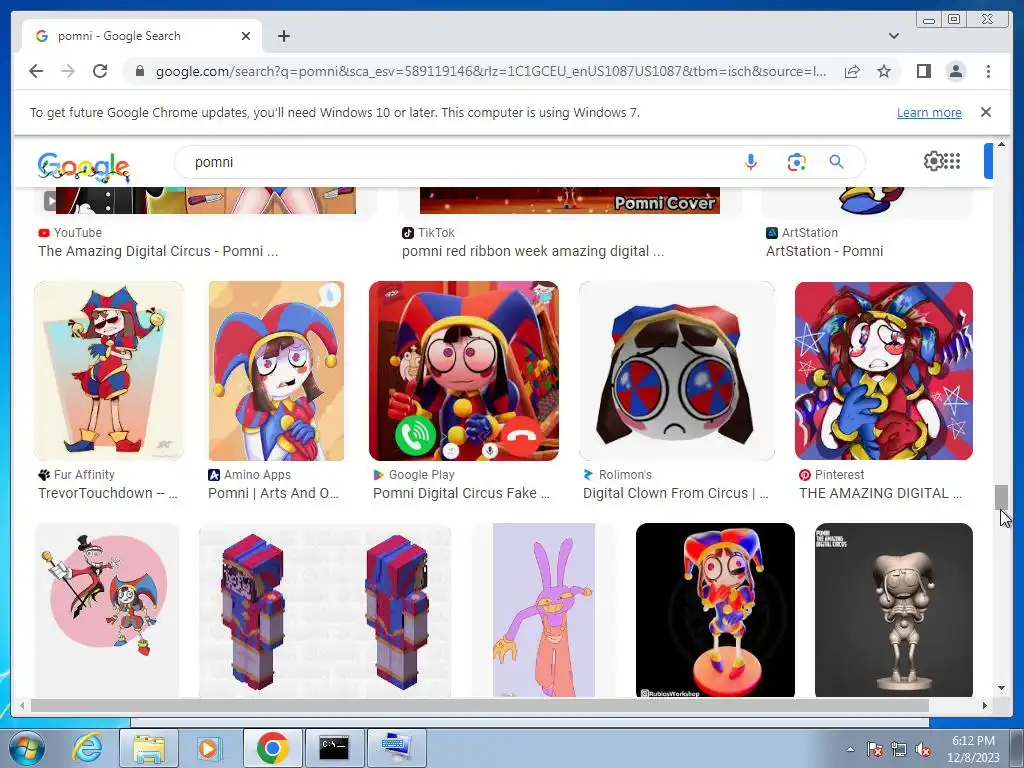Open Google quick settings gear
1024x768 pixels.
click(933, 161)
